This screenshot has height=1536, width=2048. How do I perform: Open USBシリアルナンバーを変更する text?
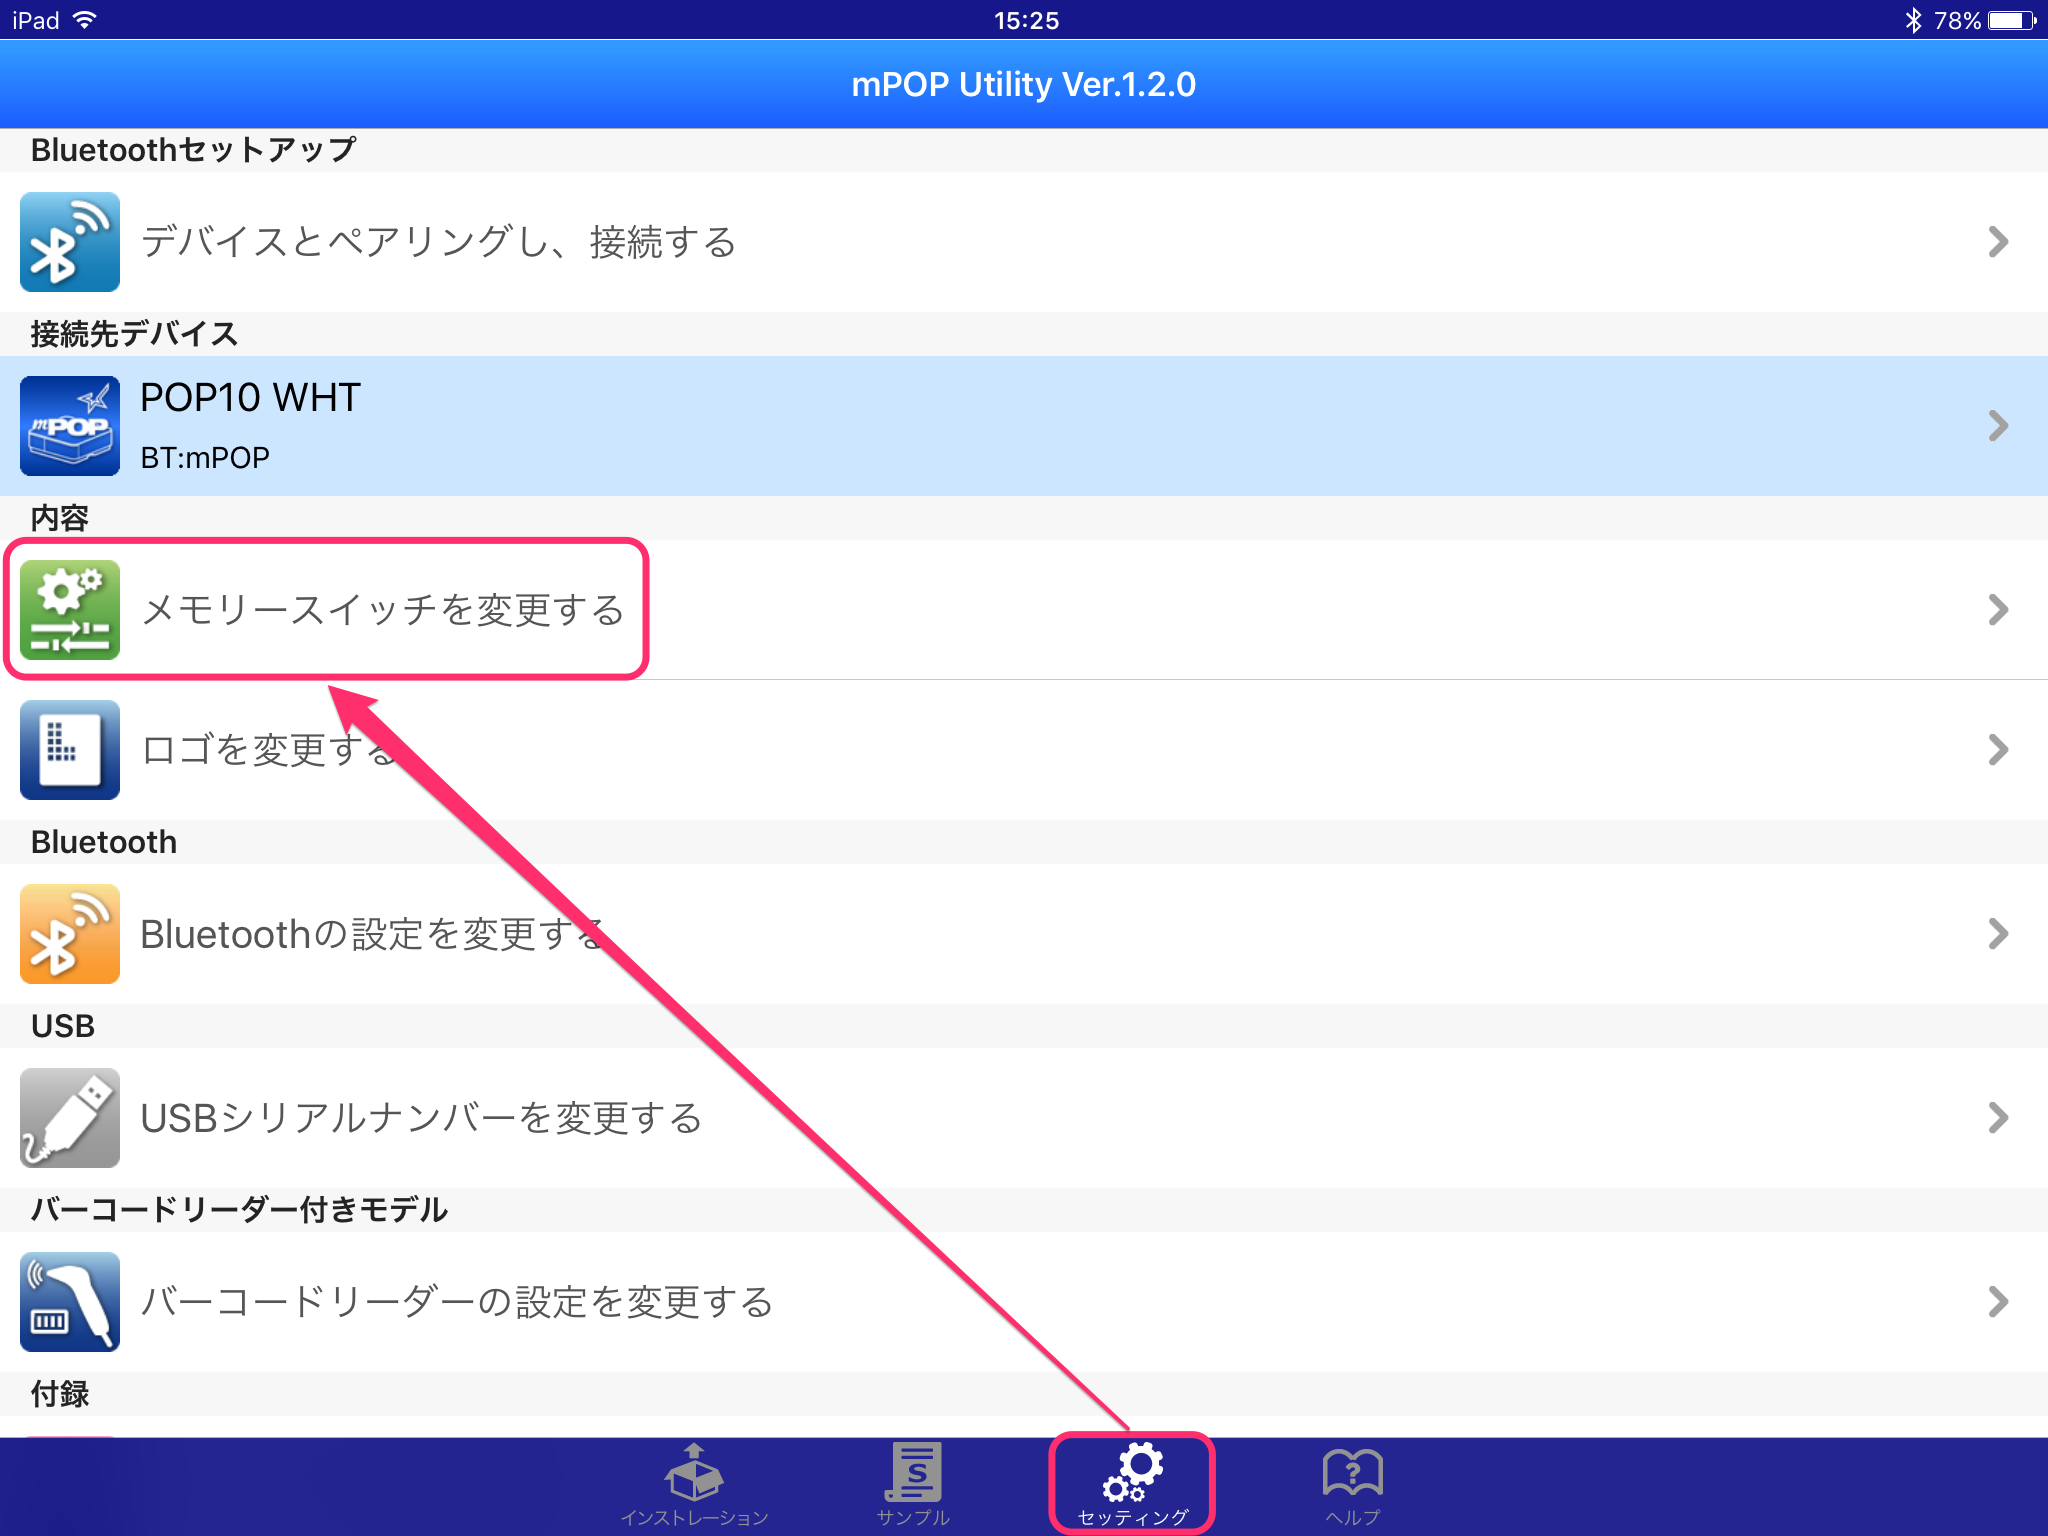point(421,1118)
